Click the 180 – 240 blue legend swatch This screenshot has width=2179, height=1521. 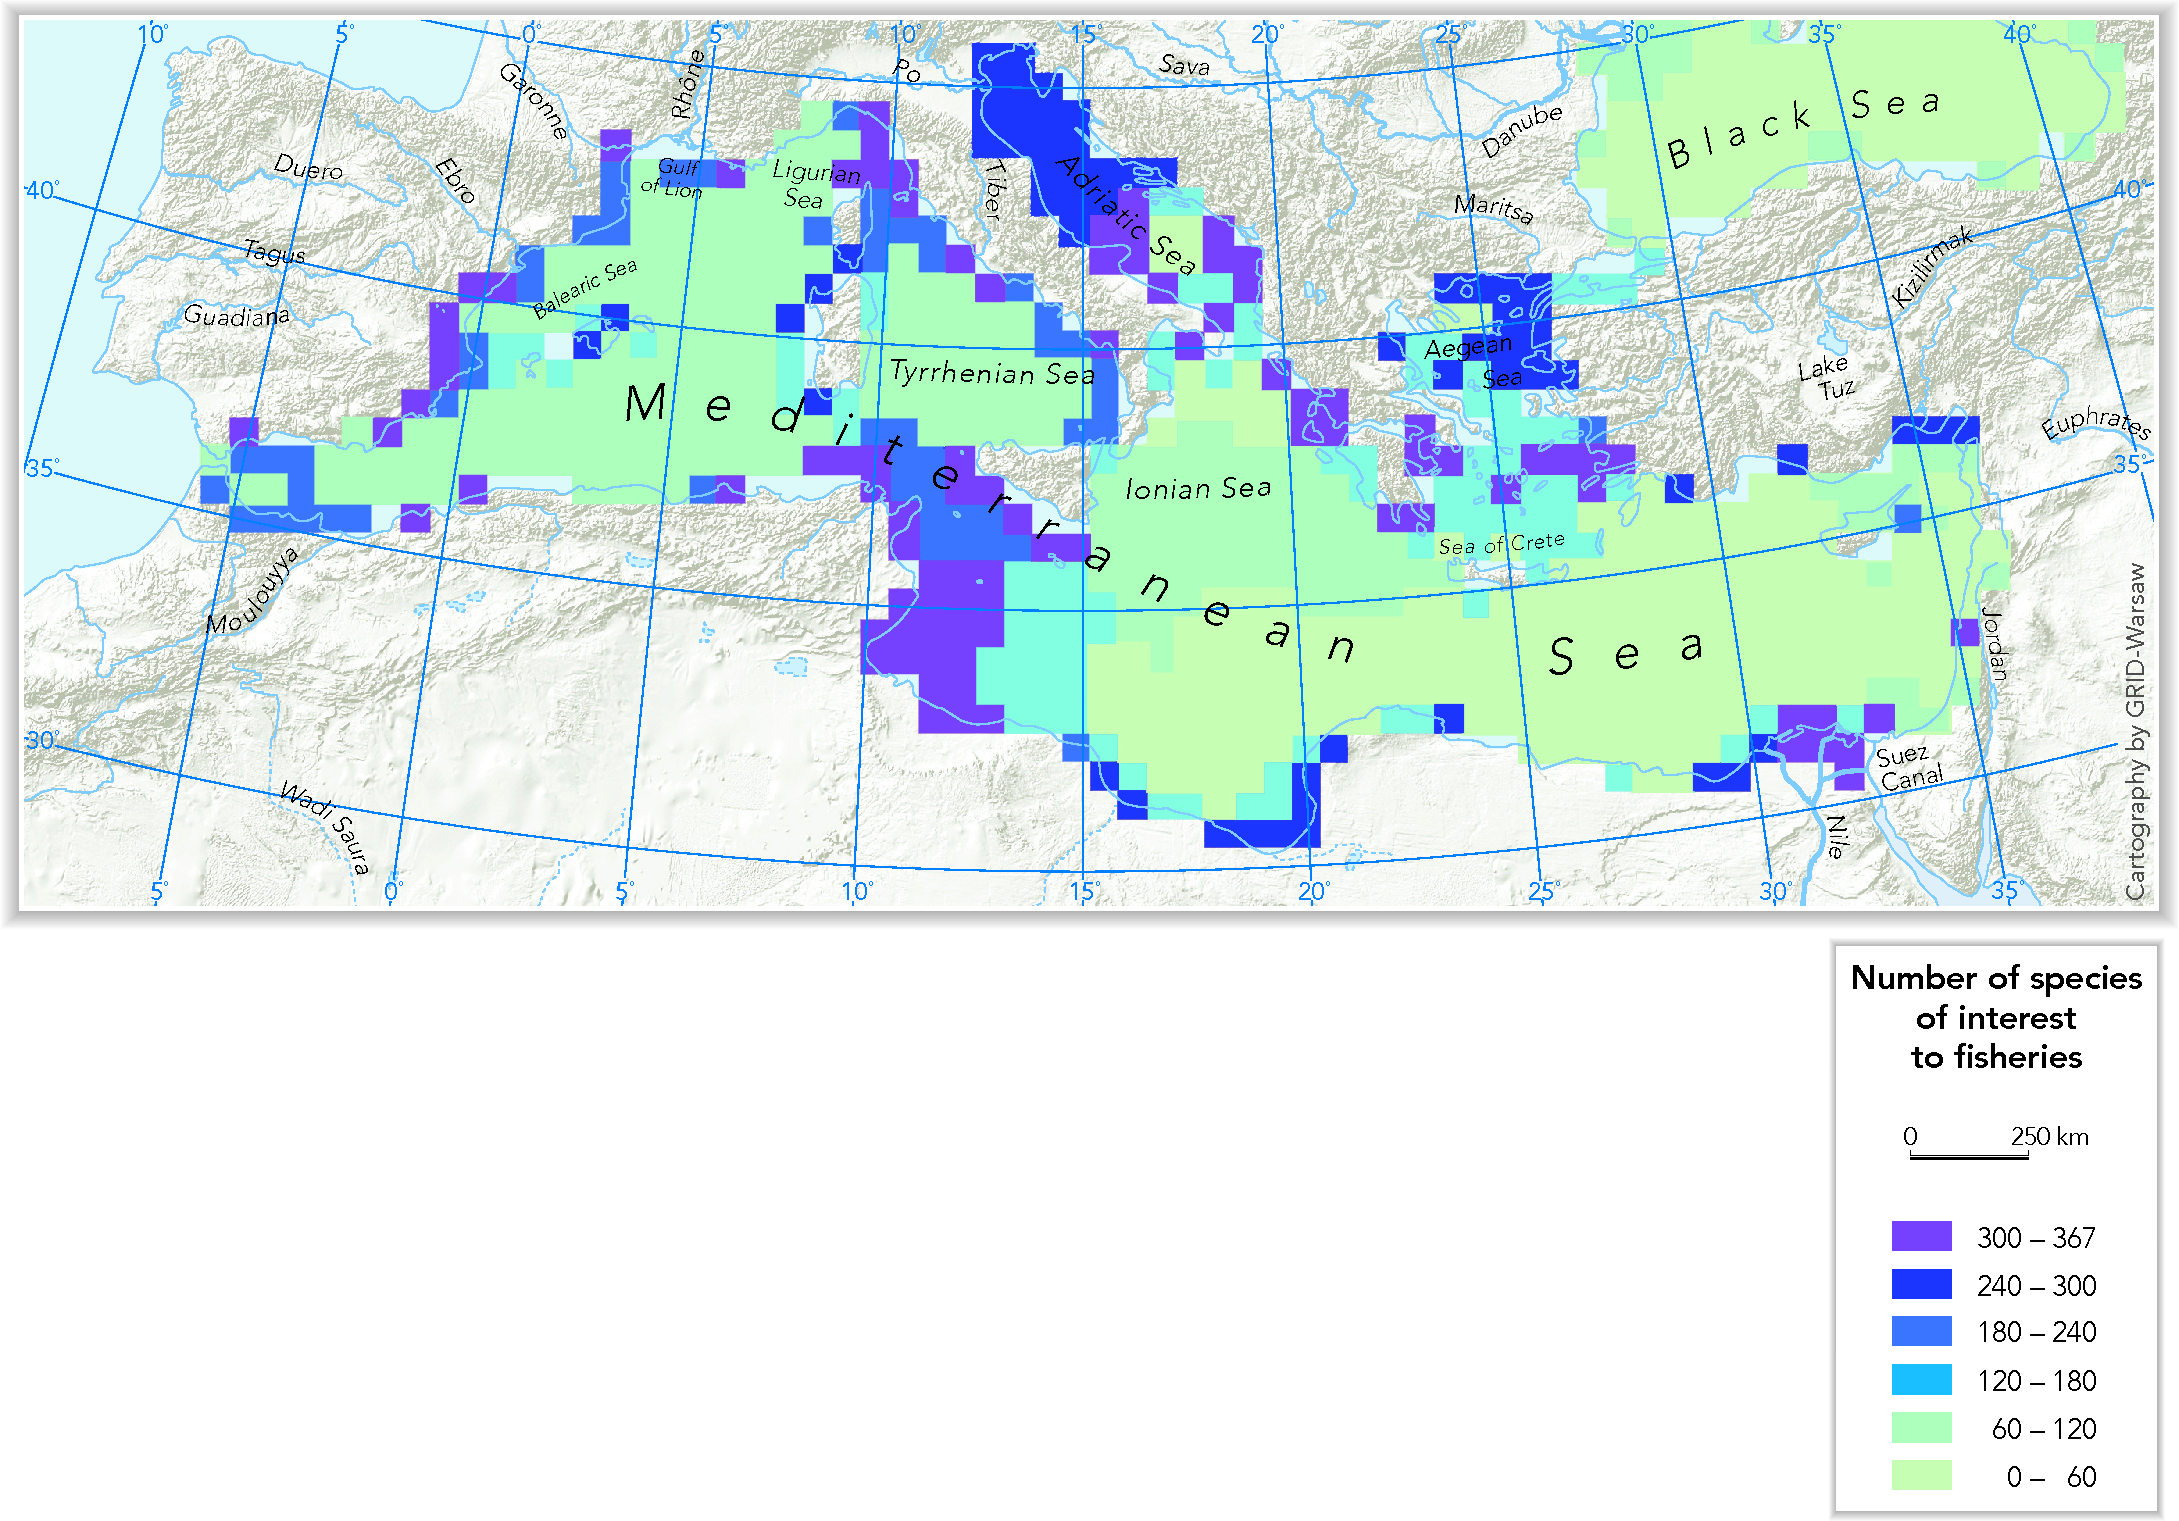point(1920,1331)
